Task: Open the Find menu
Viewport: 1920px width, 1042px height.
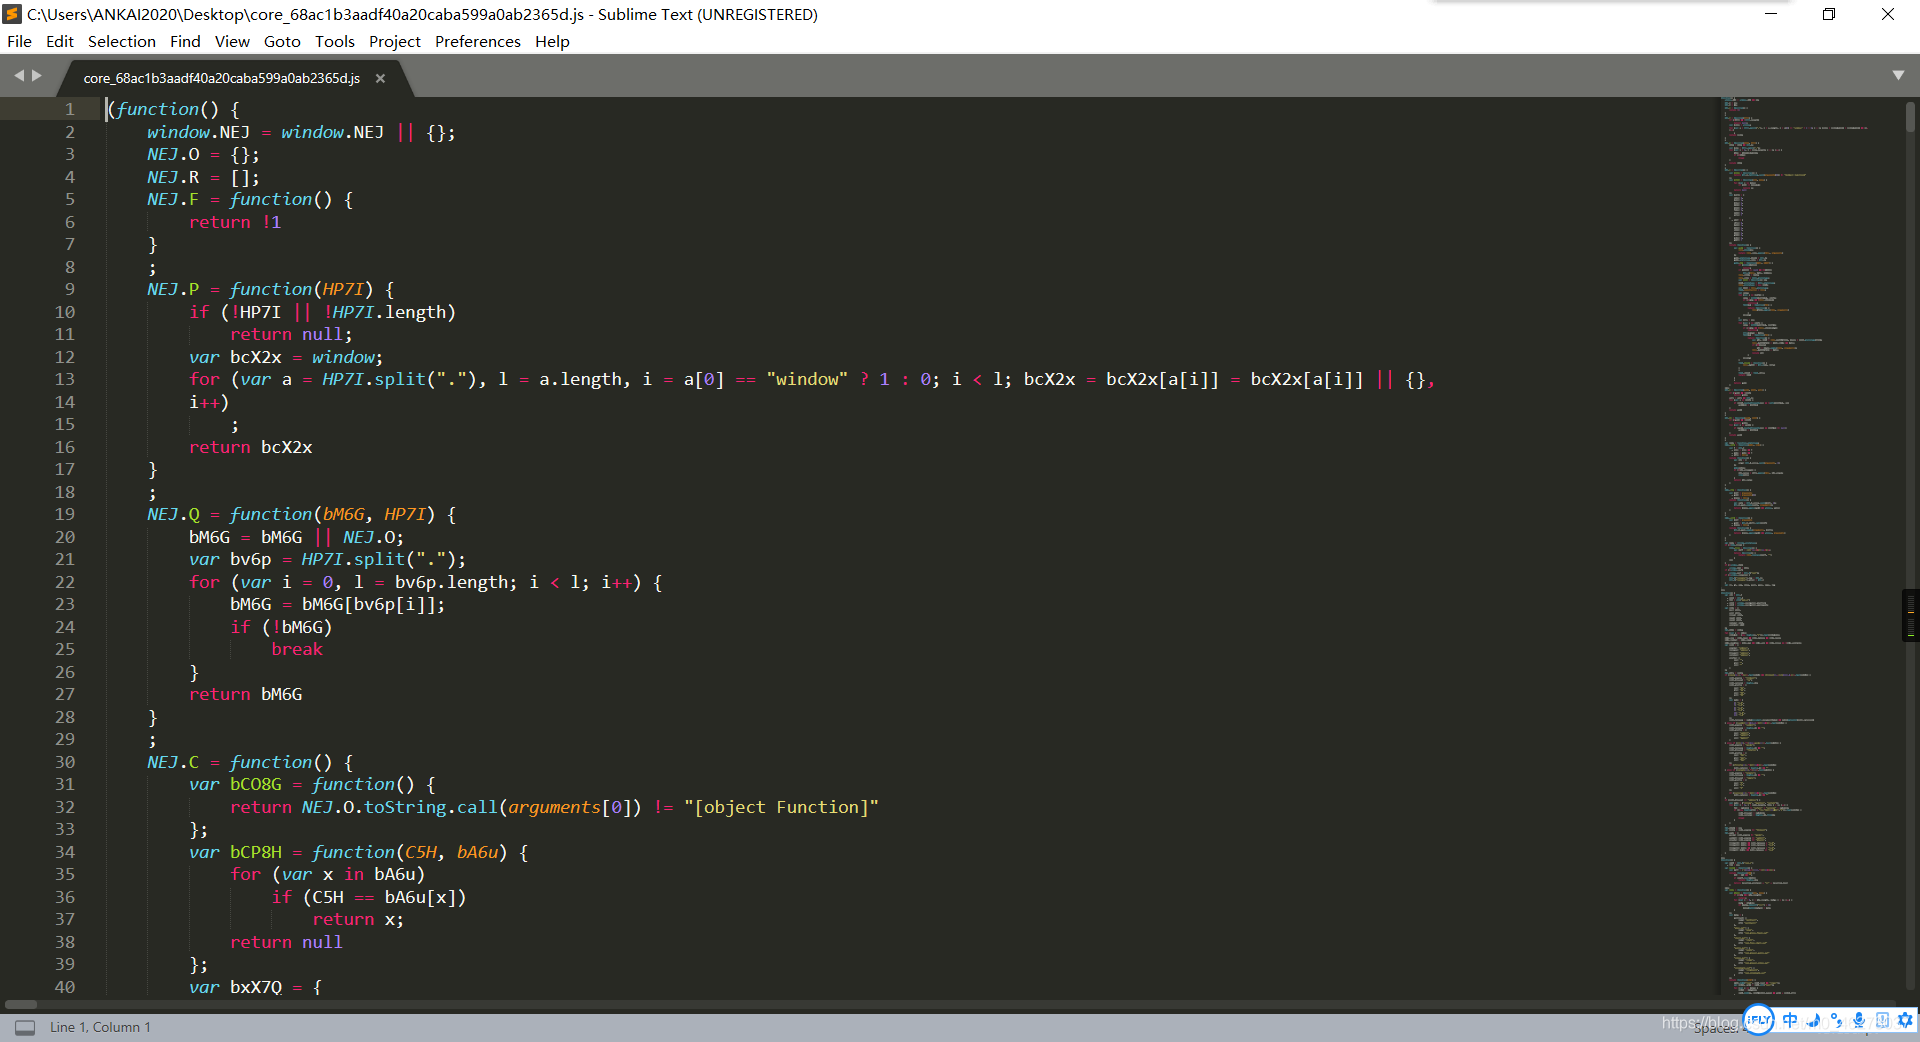Action: tap(185, 41)
